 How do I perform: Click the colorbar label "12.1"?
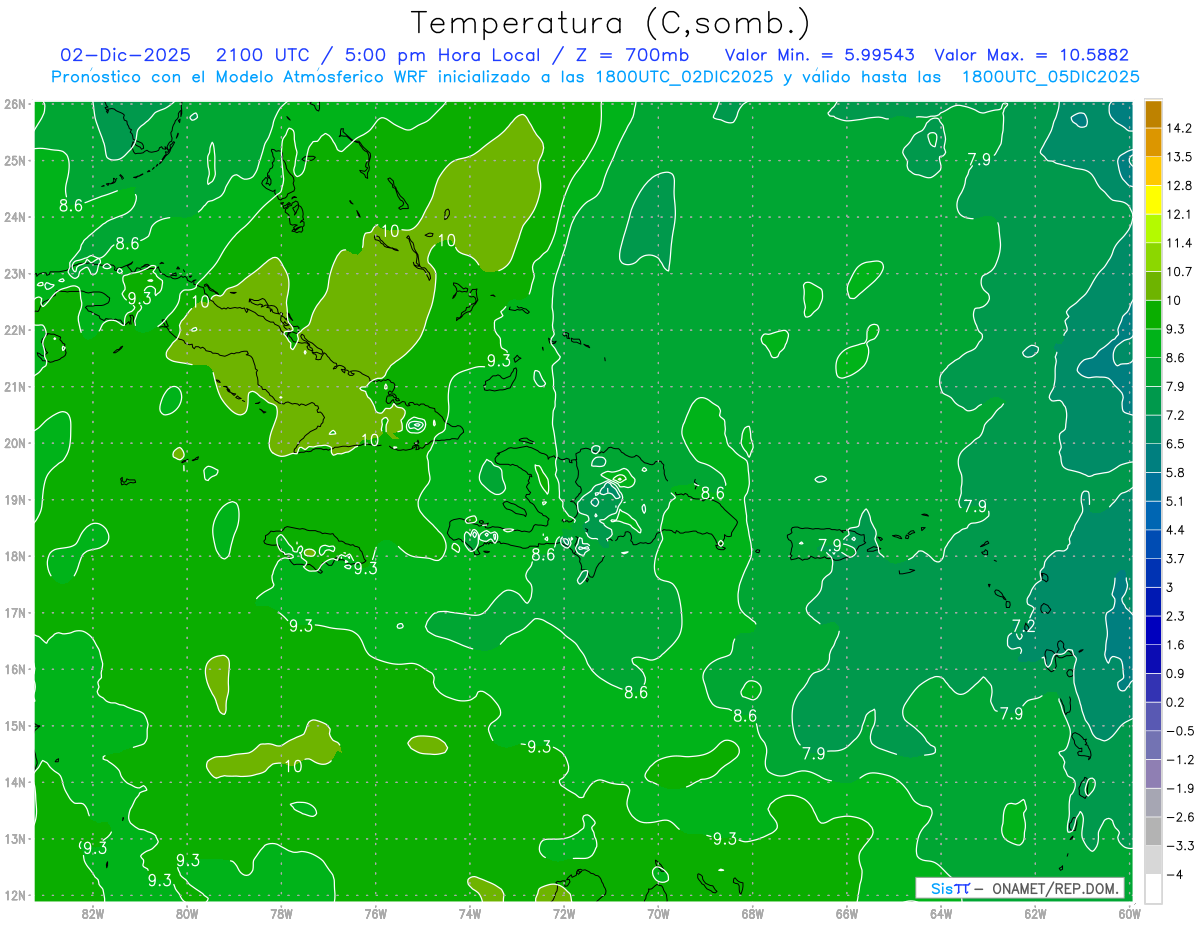(1178, 214)
